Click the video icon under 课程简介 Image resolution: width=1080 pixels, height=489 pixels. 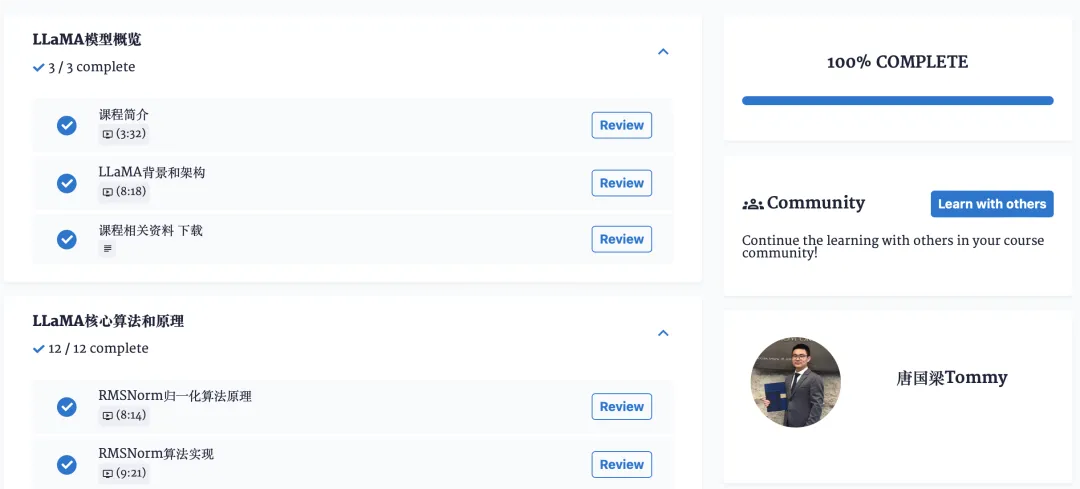107,134
